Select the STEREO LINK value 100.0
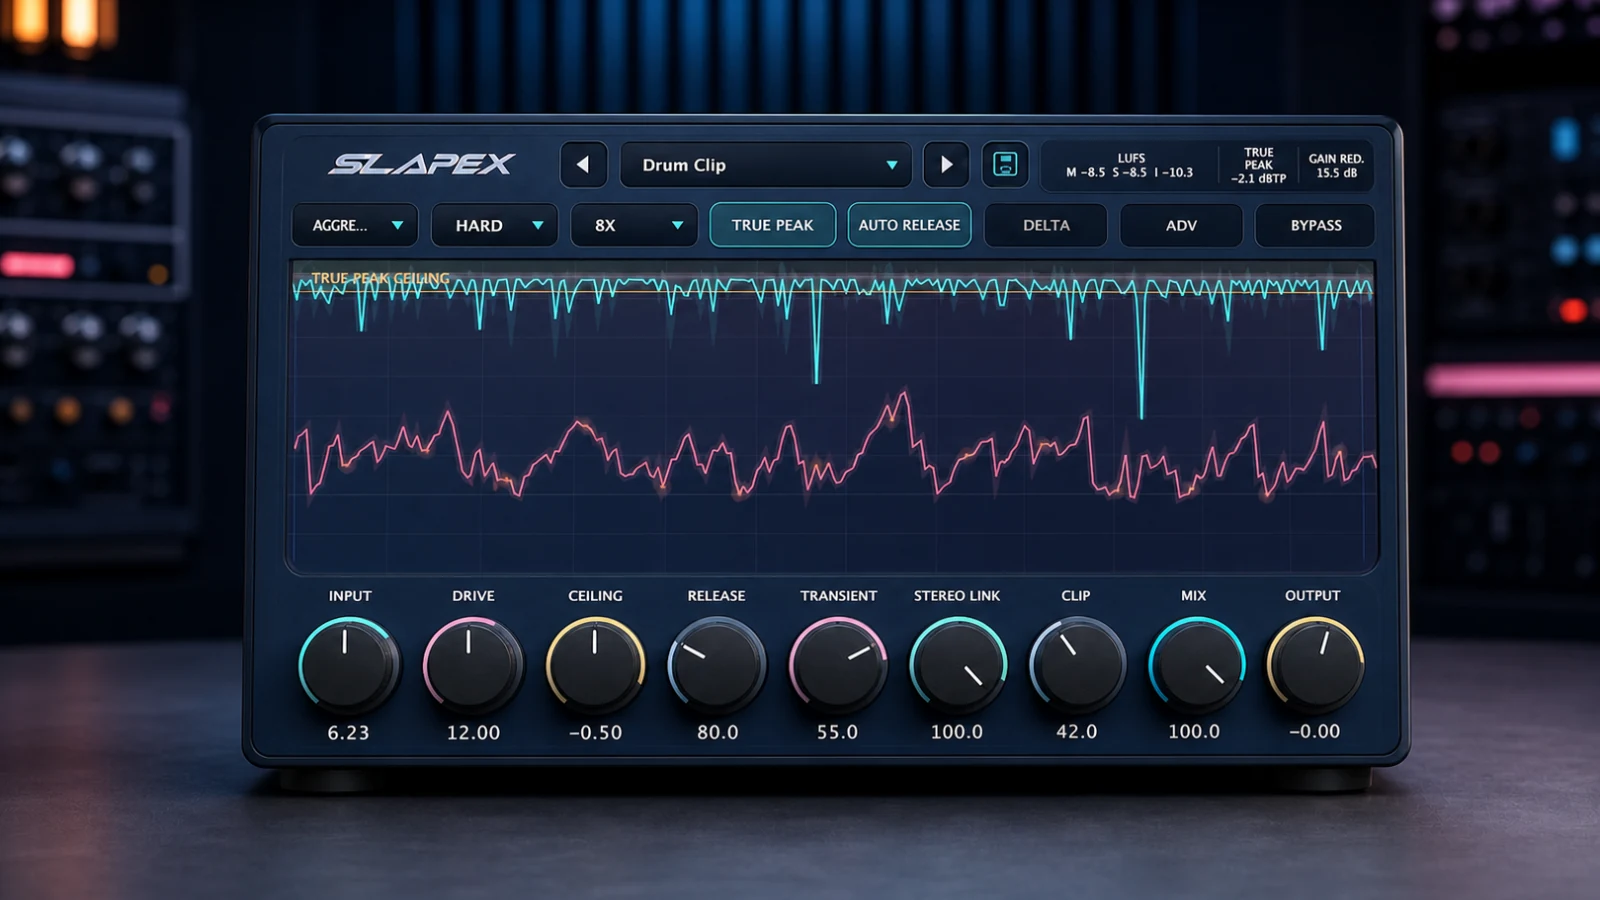 (x=957, y=732)
